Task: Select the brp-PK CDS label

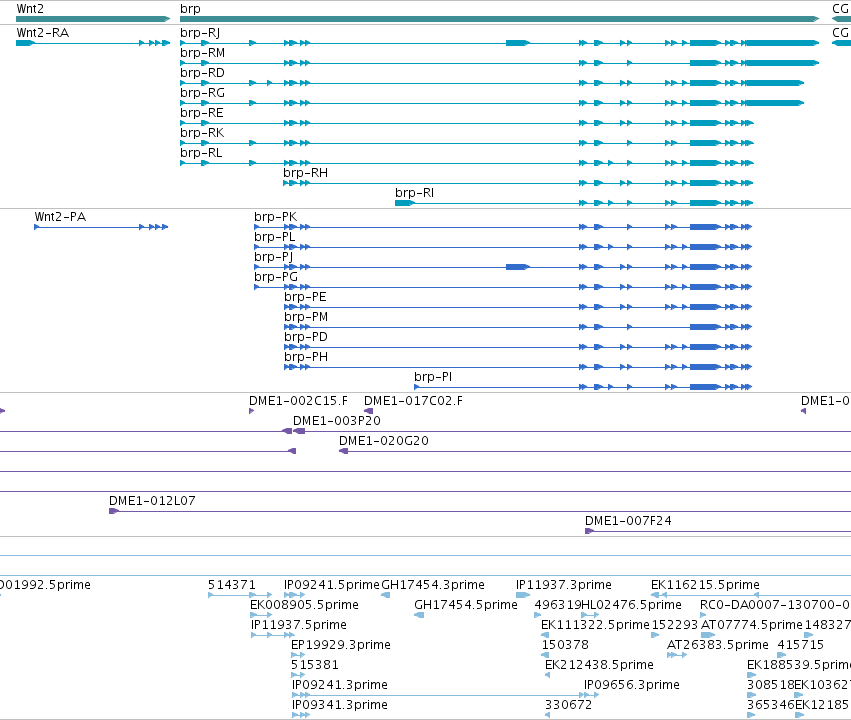Action: 276,216
